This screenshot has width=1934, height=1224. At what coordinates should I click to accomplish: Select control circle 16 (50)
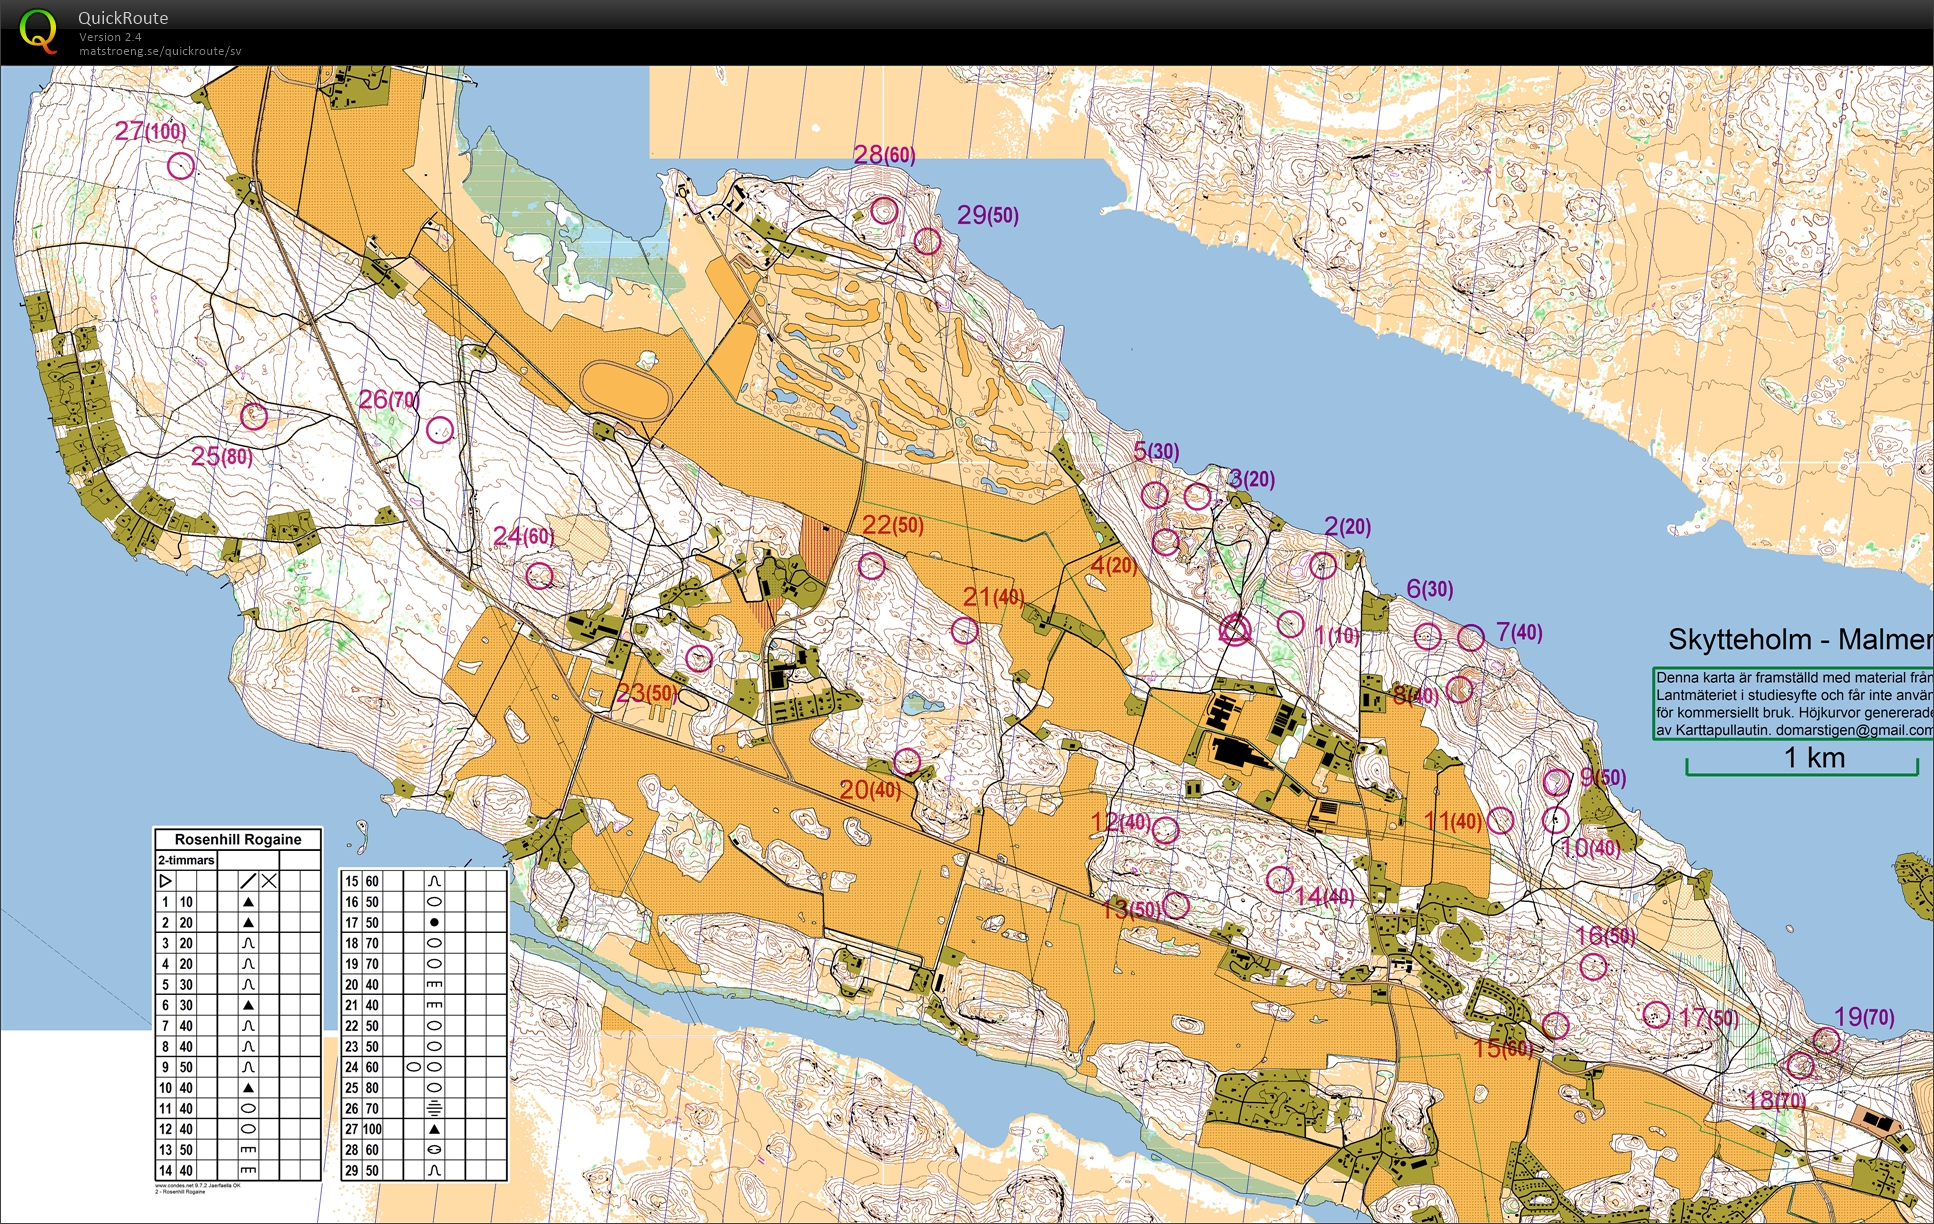(1593, 967)
